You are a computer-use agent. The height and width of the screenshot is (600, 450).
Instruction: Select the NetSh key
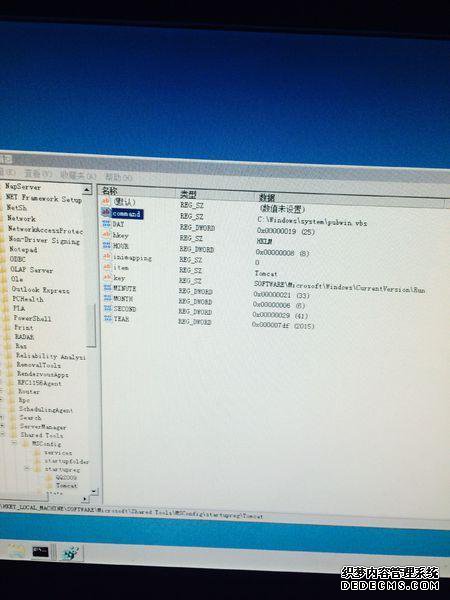pyautogui.click(x=17, y=208)
